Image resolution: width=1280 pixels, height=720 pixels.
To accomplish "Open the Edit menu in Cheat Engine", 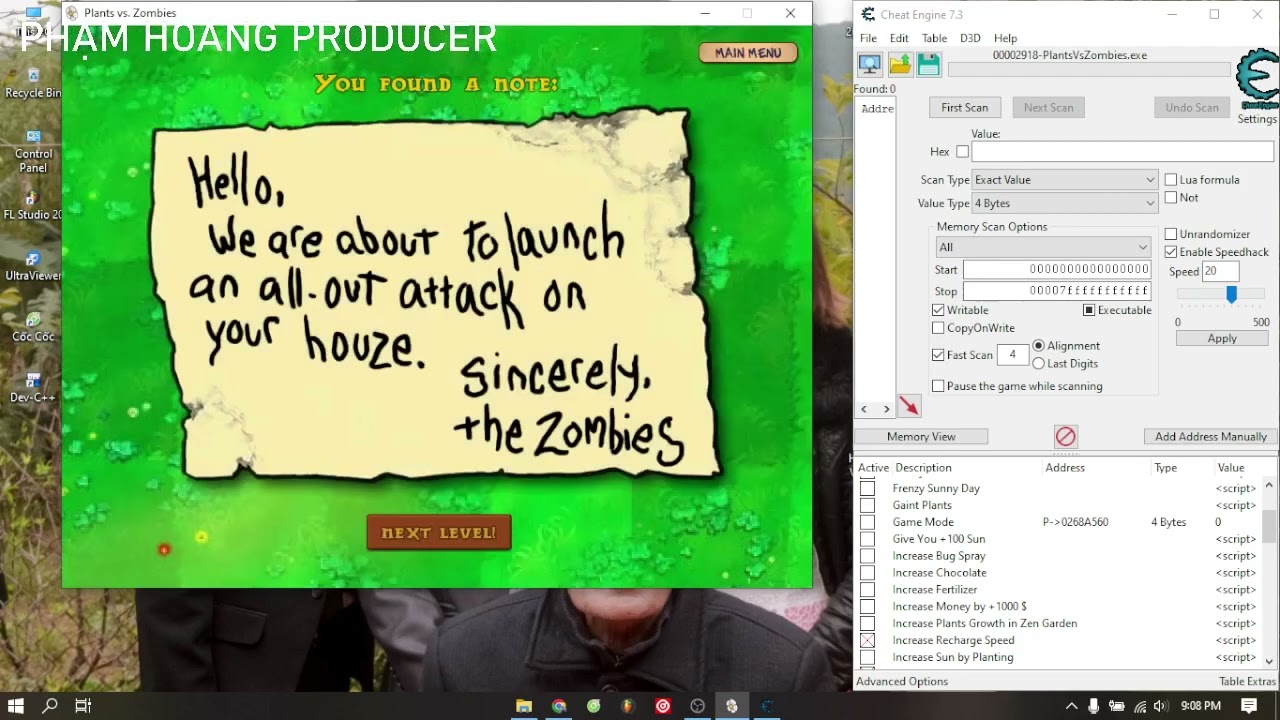I will [x=899, y=38].
